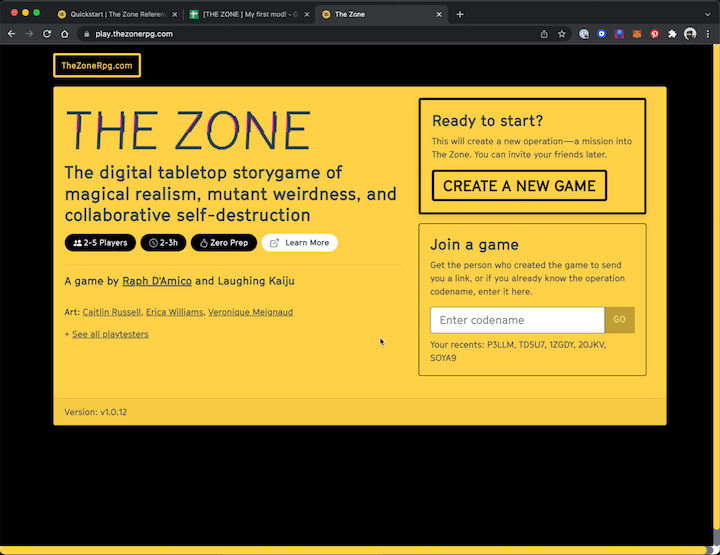Screen dimensions: 720x555
Task: Click the blue circular extension icon
Action: click(x=602, y=34)
